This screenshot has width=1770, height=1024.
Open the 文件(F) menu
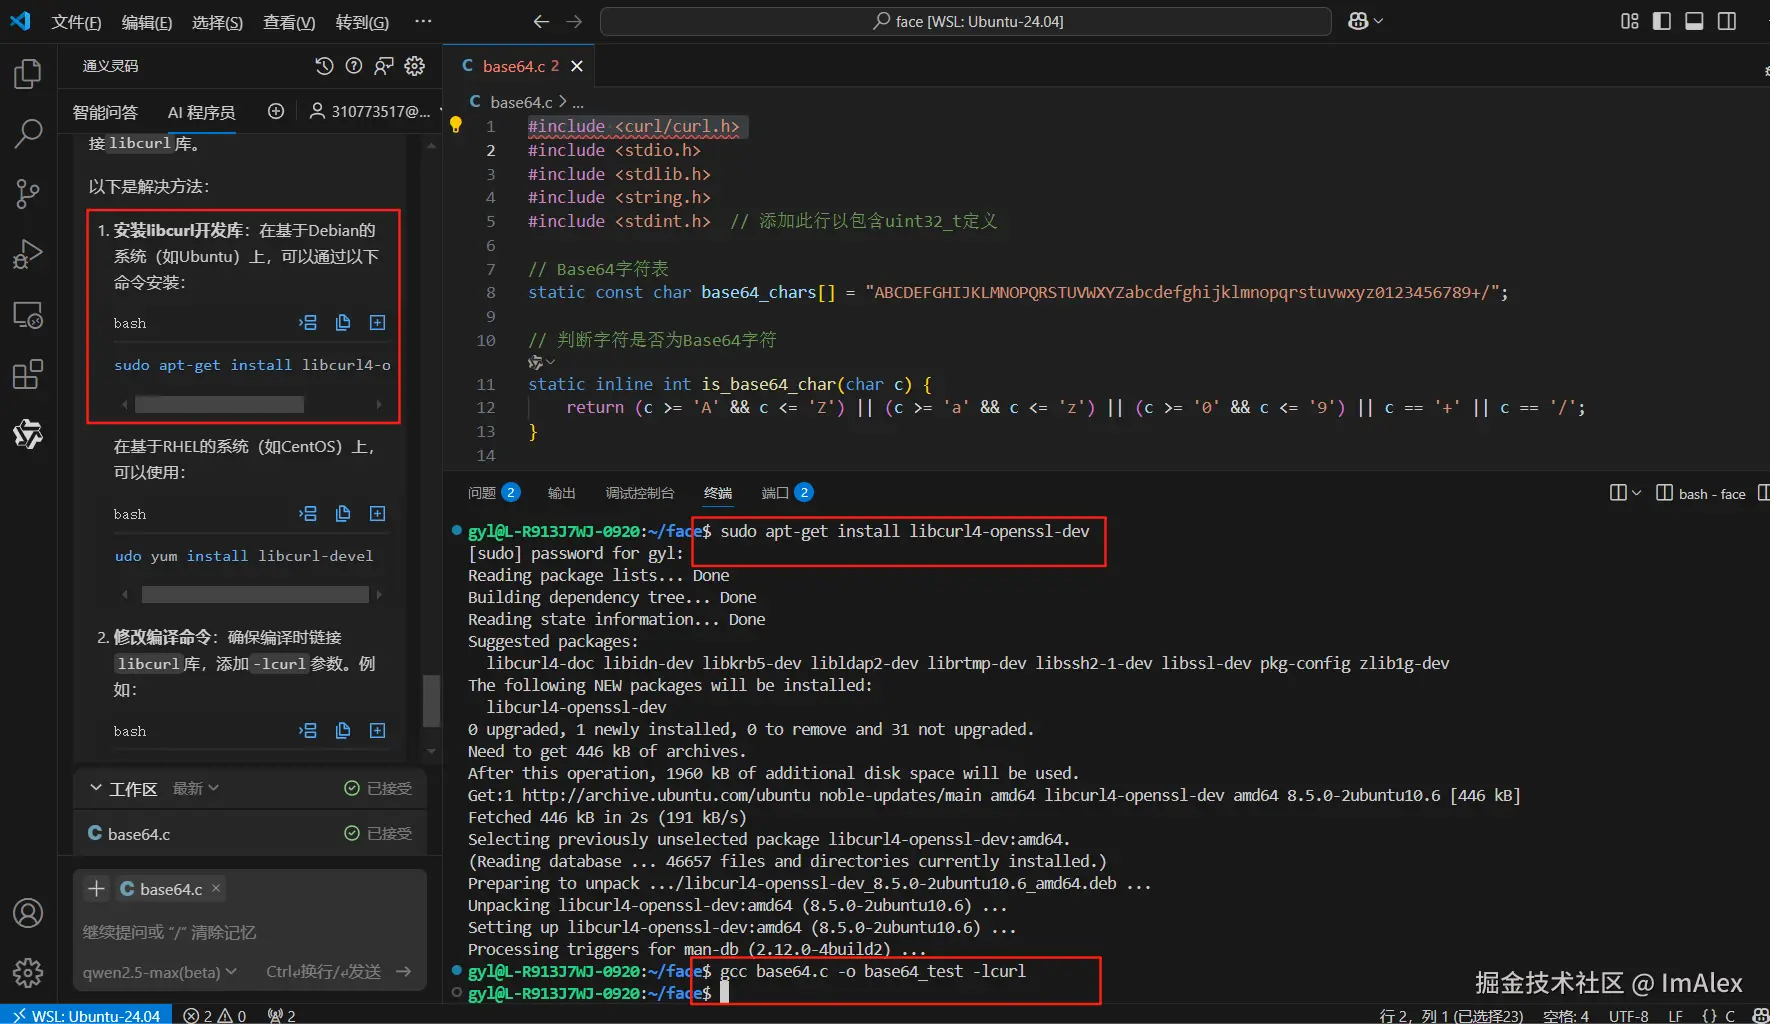click(x=76, y=22)
